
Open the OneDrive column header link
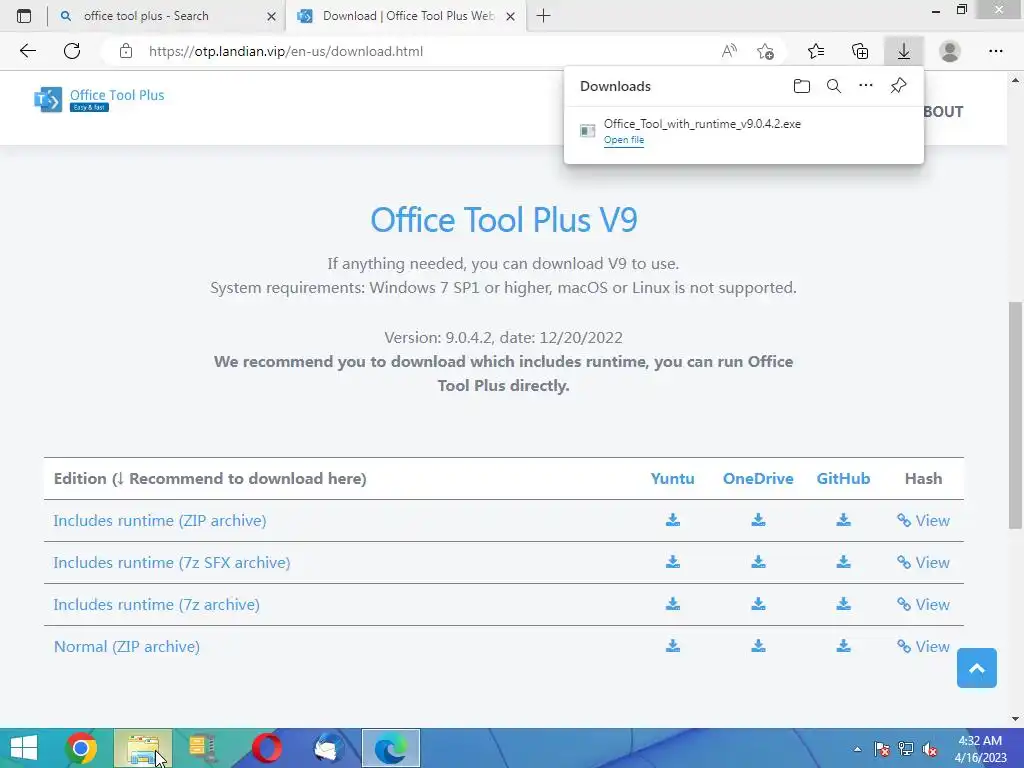click(x=758, y=479)
